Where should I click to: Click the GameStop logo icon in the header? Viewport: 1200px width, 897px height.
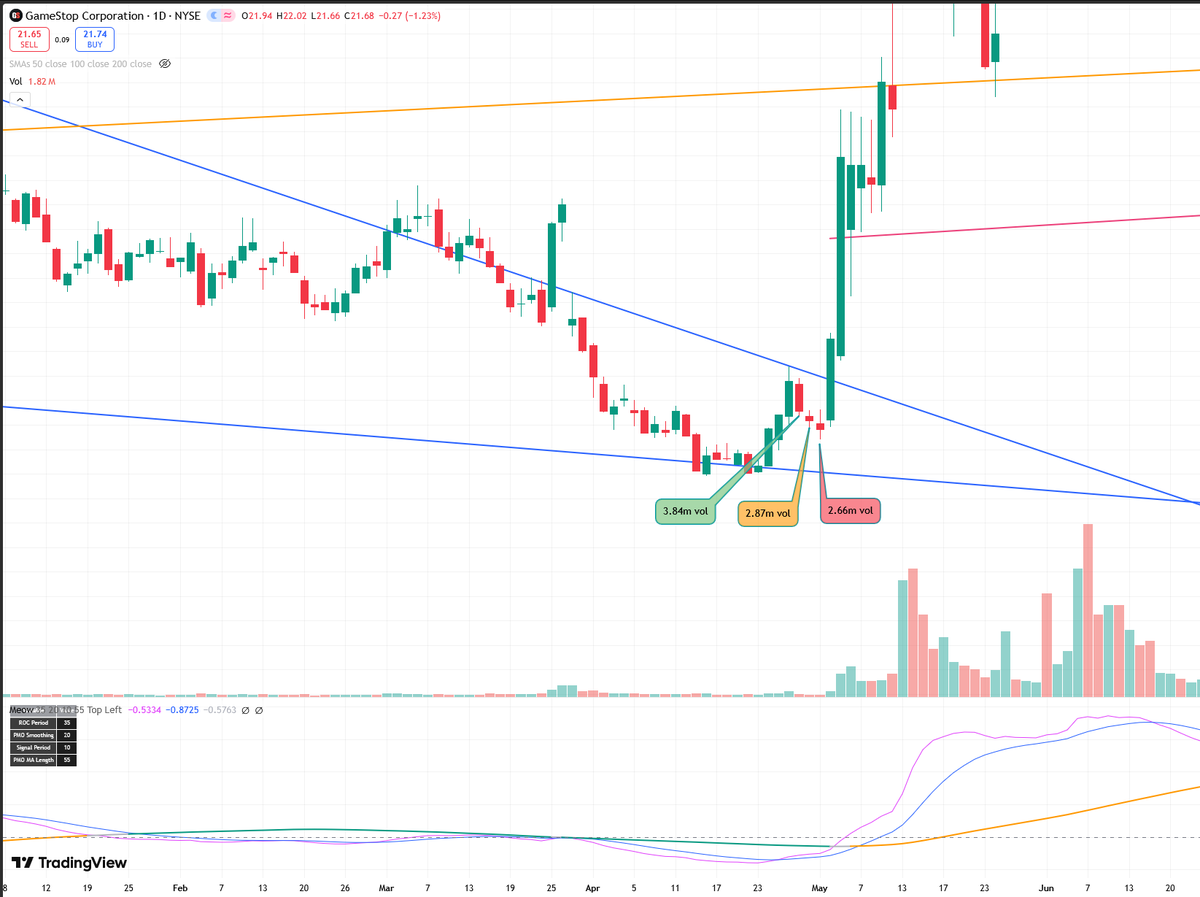16,16
